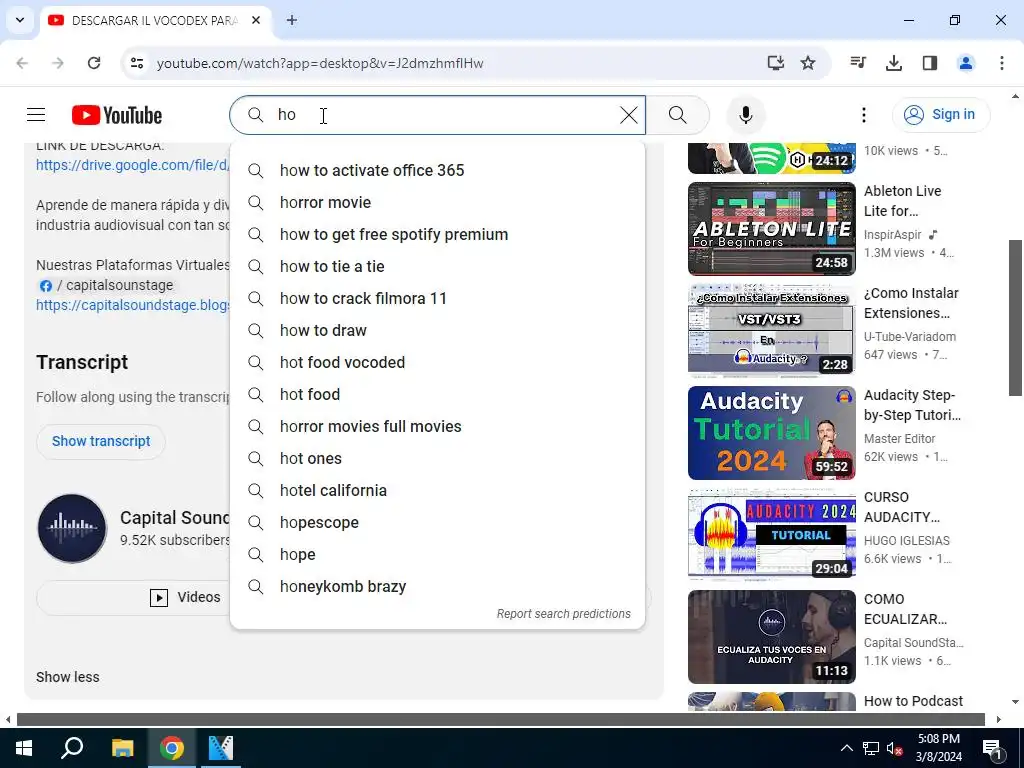
Task: Pick suggestion "horror movies full movies"
Action: point(438,426)
